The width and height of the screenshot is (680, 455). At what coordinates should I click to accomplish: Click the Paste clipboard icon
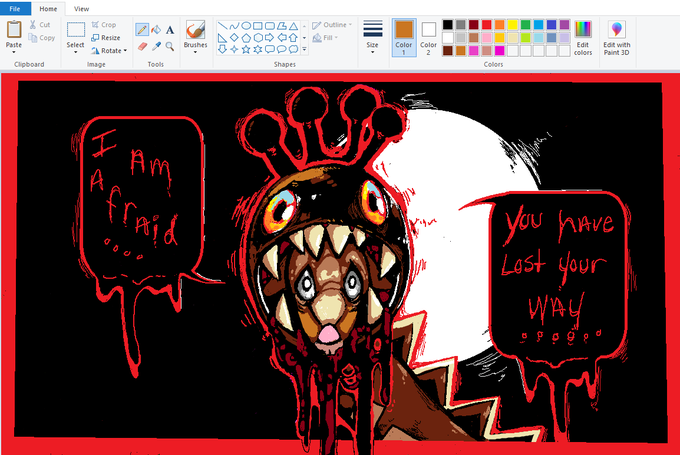pos(14,29)
